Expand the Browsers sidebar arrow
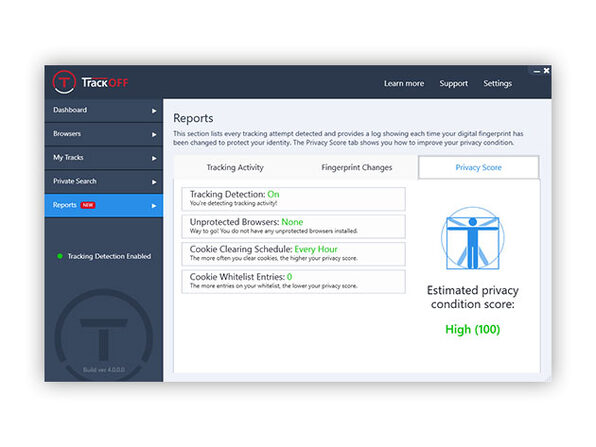 coord(154,135)
